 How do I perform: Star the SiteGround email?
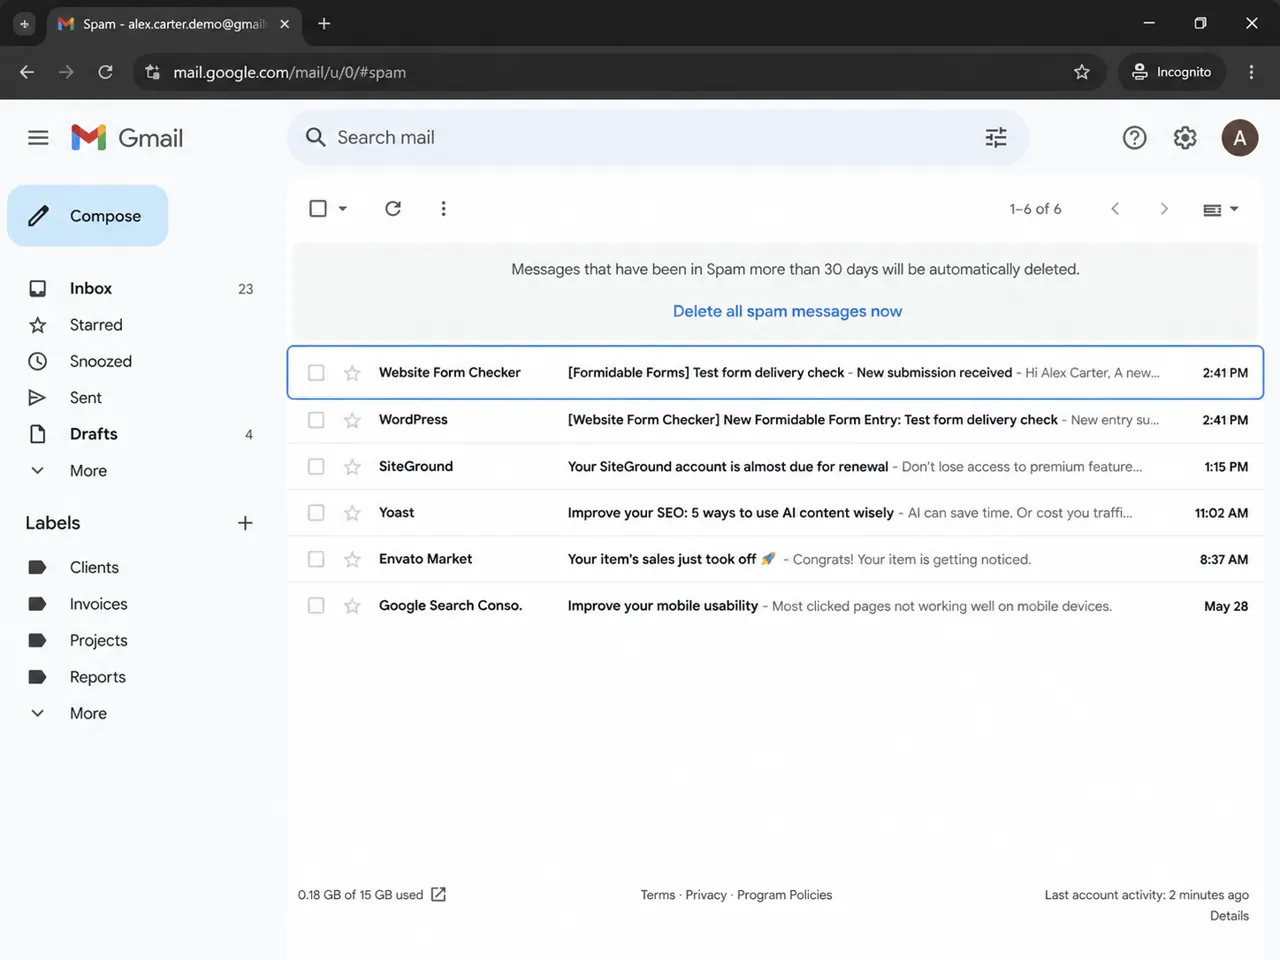click(352, 467)
